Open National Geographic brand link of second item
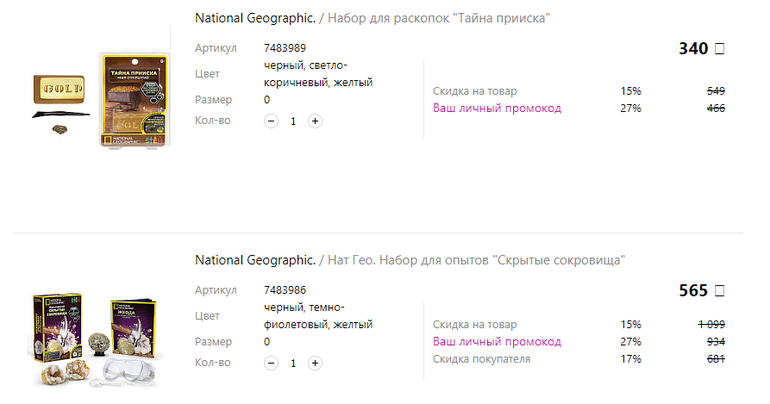 (254, 260)
